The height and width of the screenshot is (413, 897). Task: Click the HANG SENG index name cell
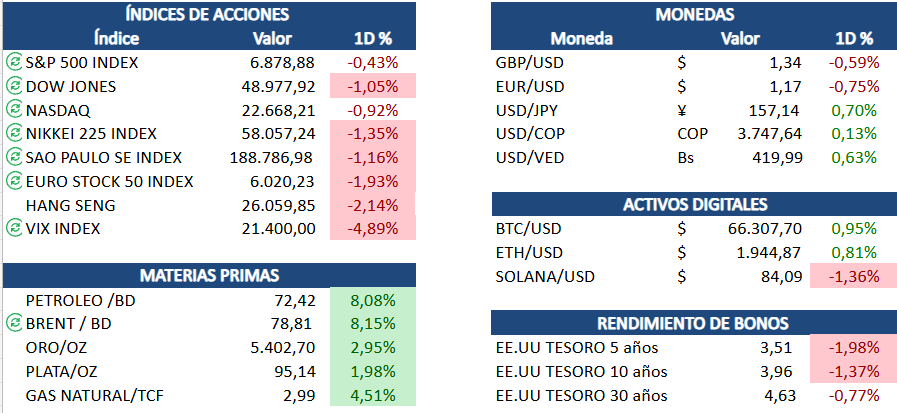tap(72, 205)
